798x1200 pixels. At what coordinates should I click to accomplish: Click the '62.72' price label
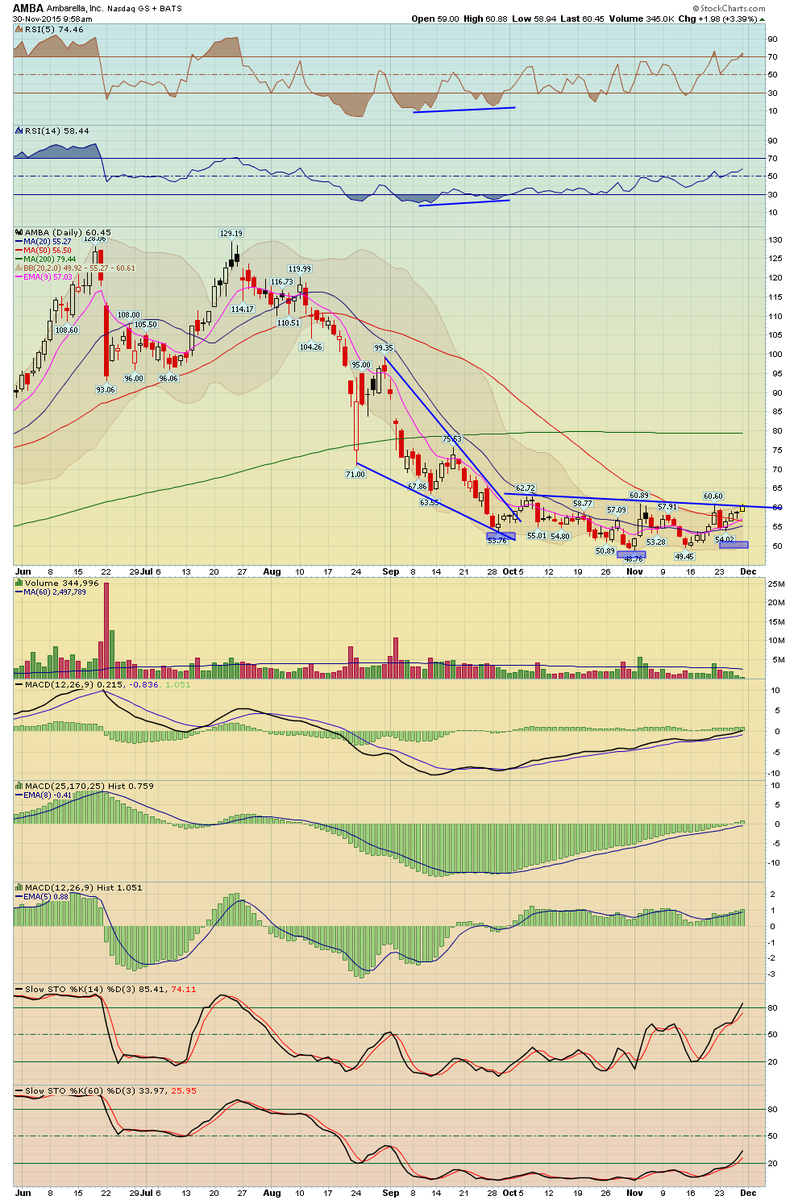click(526, 488)
